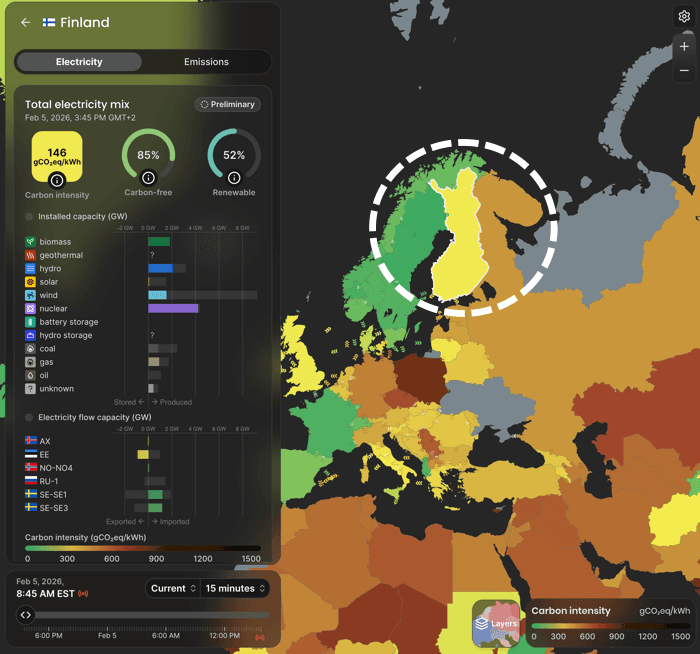The image size is (700, 654).
Task: Open the 15 minutes interval dropdown
Action: click(x=236, y=588)
